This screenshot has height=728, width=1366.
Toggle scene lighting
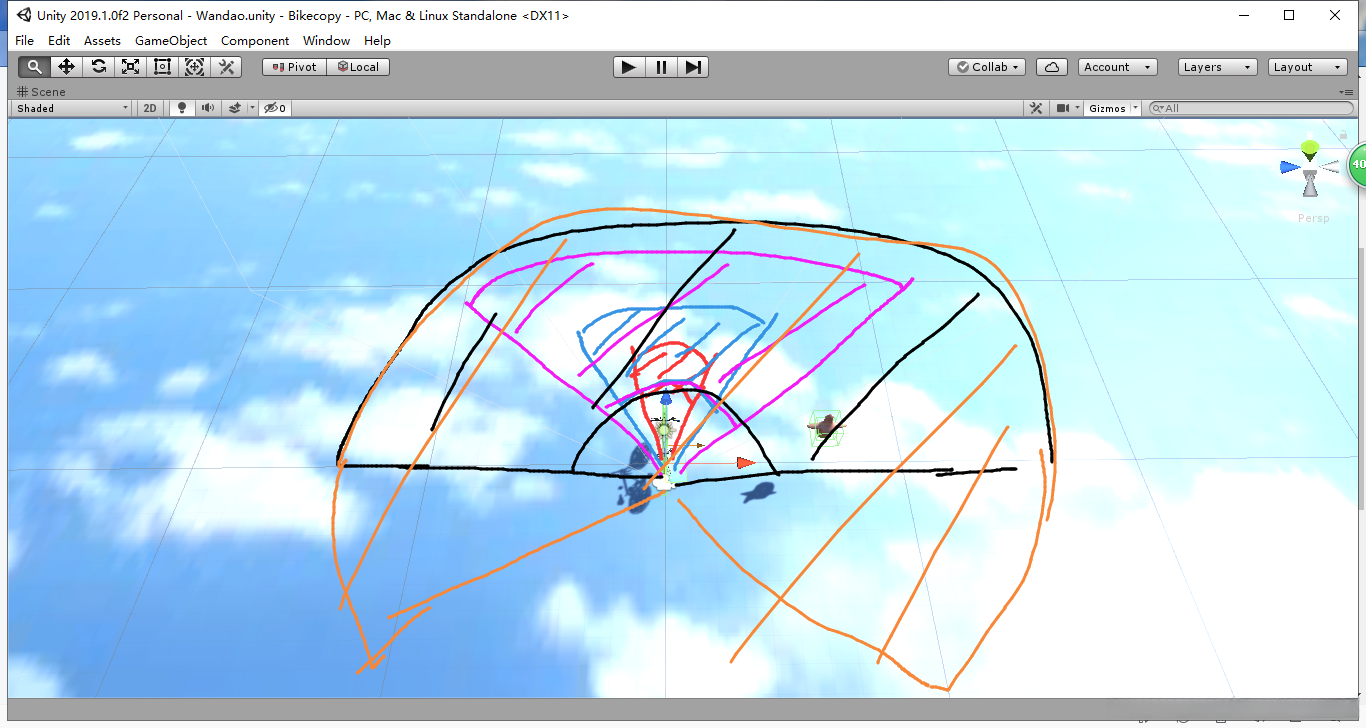click(181, 108)
